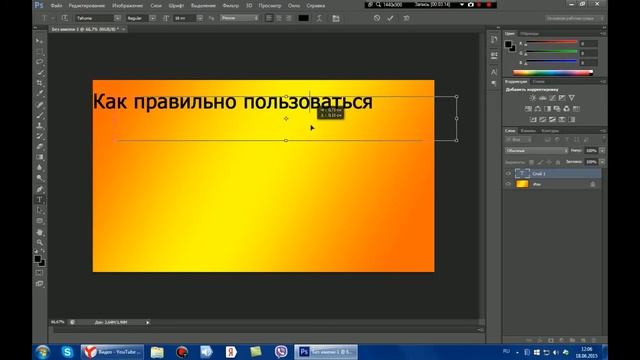This screenshot has width=640, height=360.
Task: Toggle text orientation icon
Action: (64, 18)
